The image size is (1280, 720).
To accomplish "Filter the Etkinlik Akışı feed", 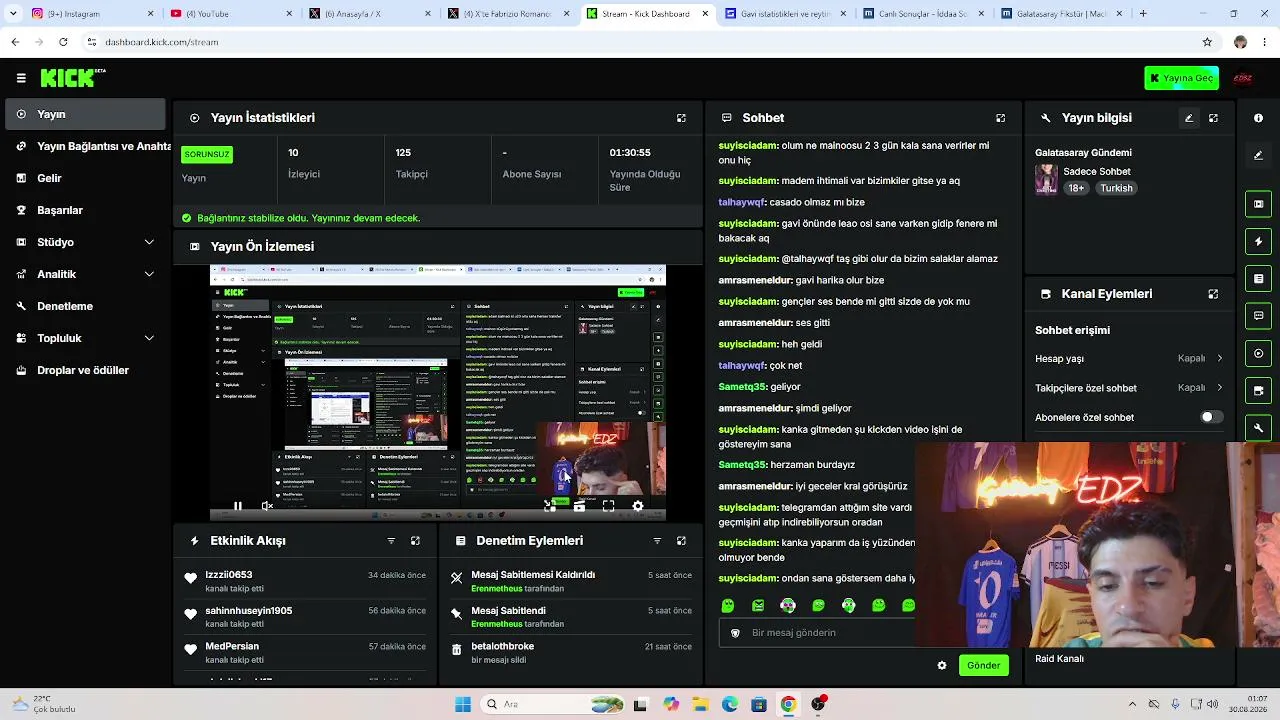I will pos(391,541).
